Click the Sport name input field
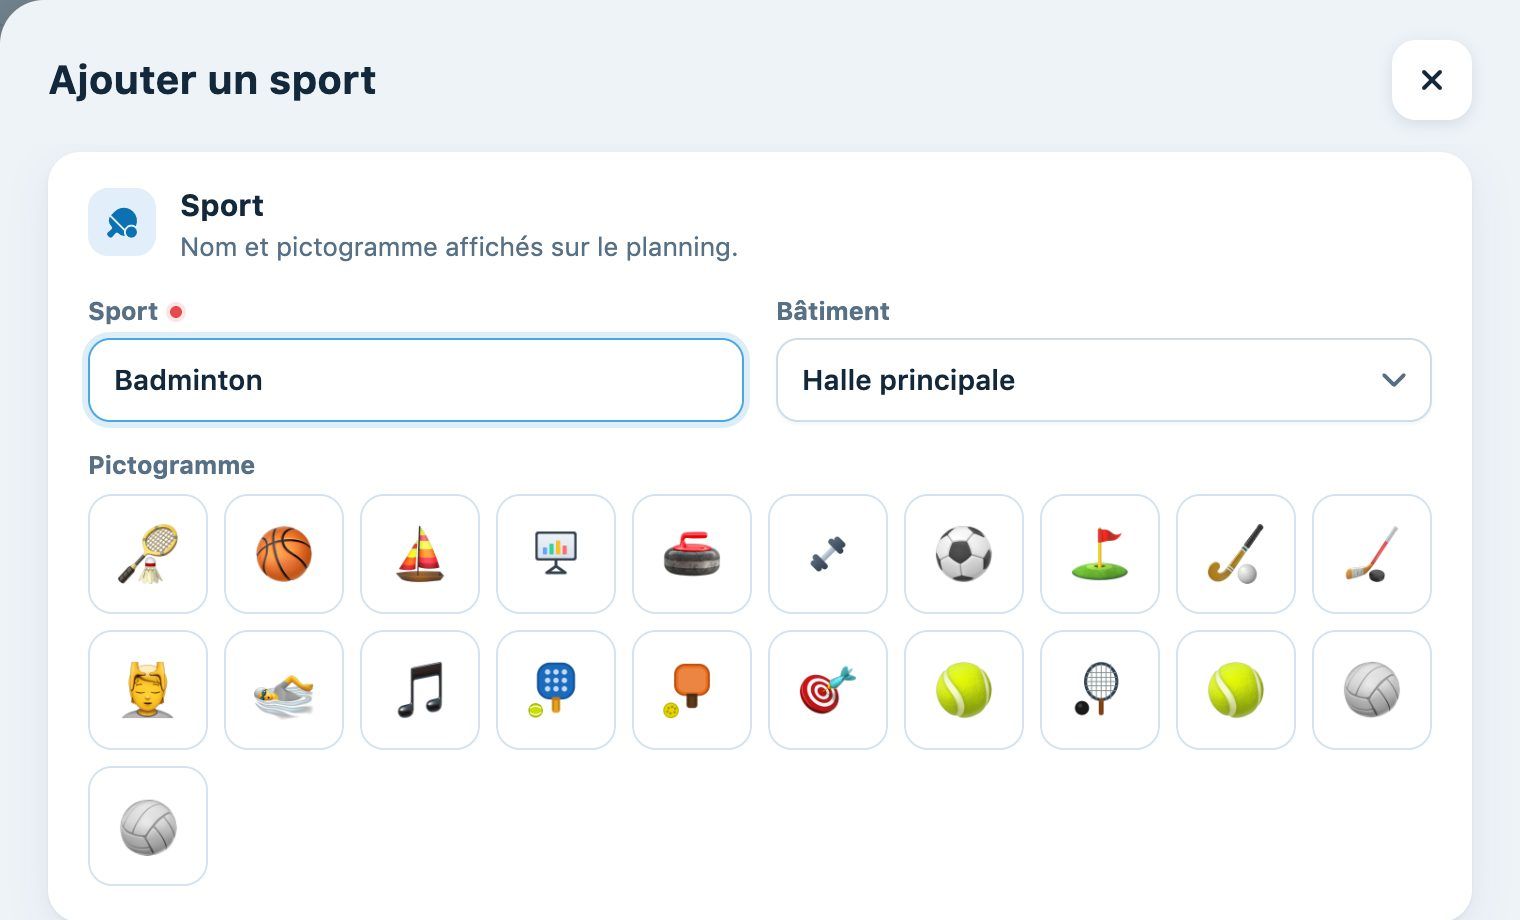1520x920 pixels. point(416,380)
